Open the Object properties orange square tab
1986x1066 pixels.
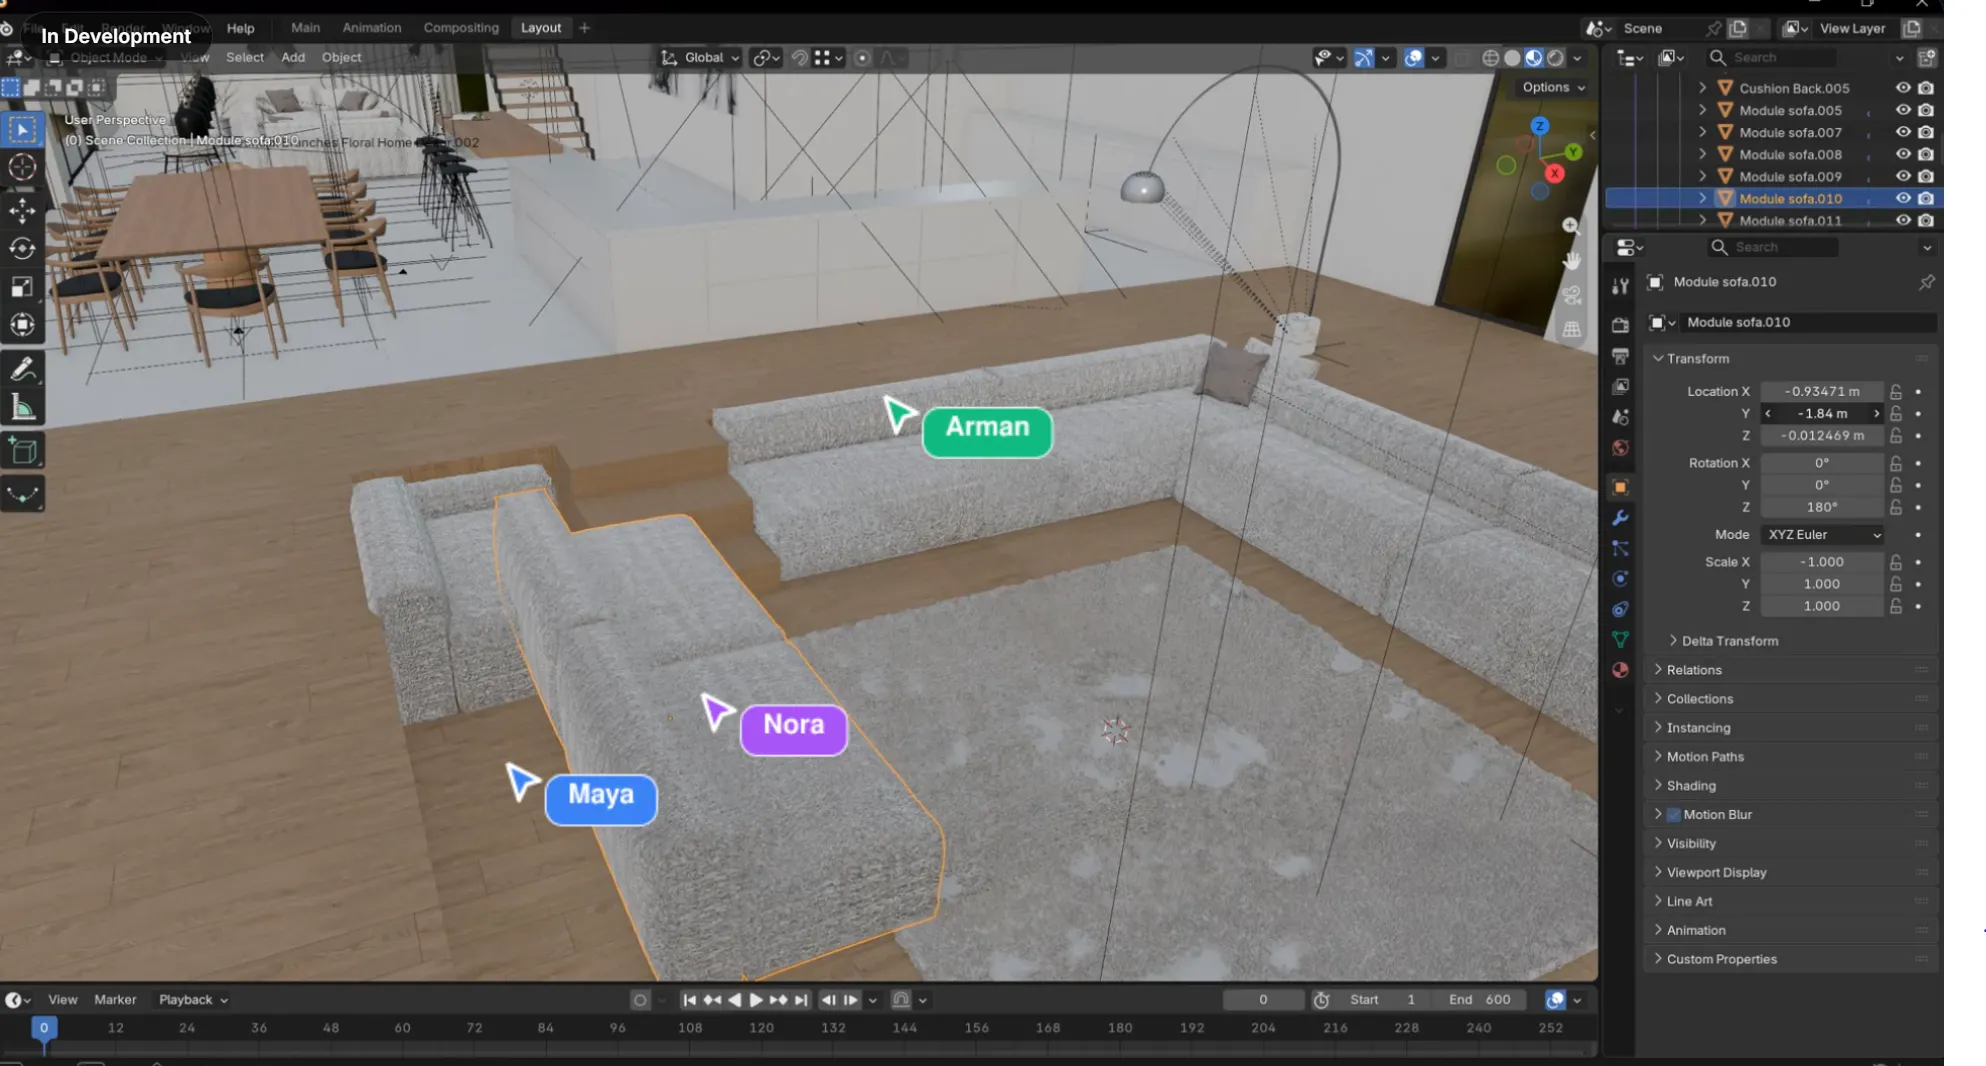1620,487
